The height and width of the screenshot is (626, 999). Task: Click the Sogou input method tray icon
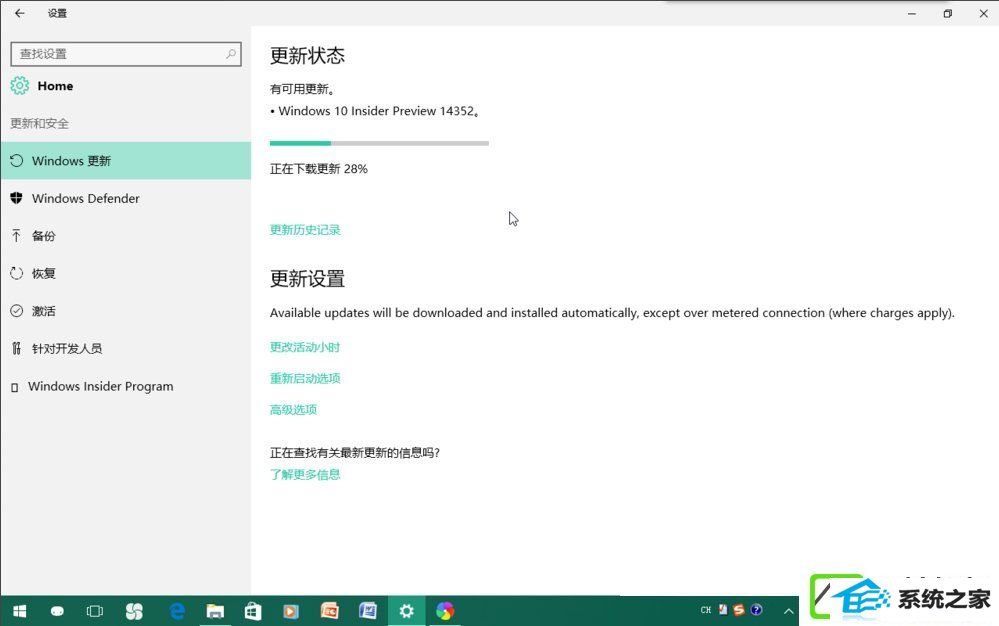(x=739, y=610)
